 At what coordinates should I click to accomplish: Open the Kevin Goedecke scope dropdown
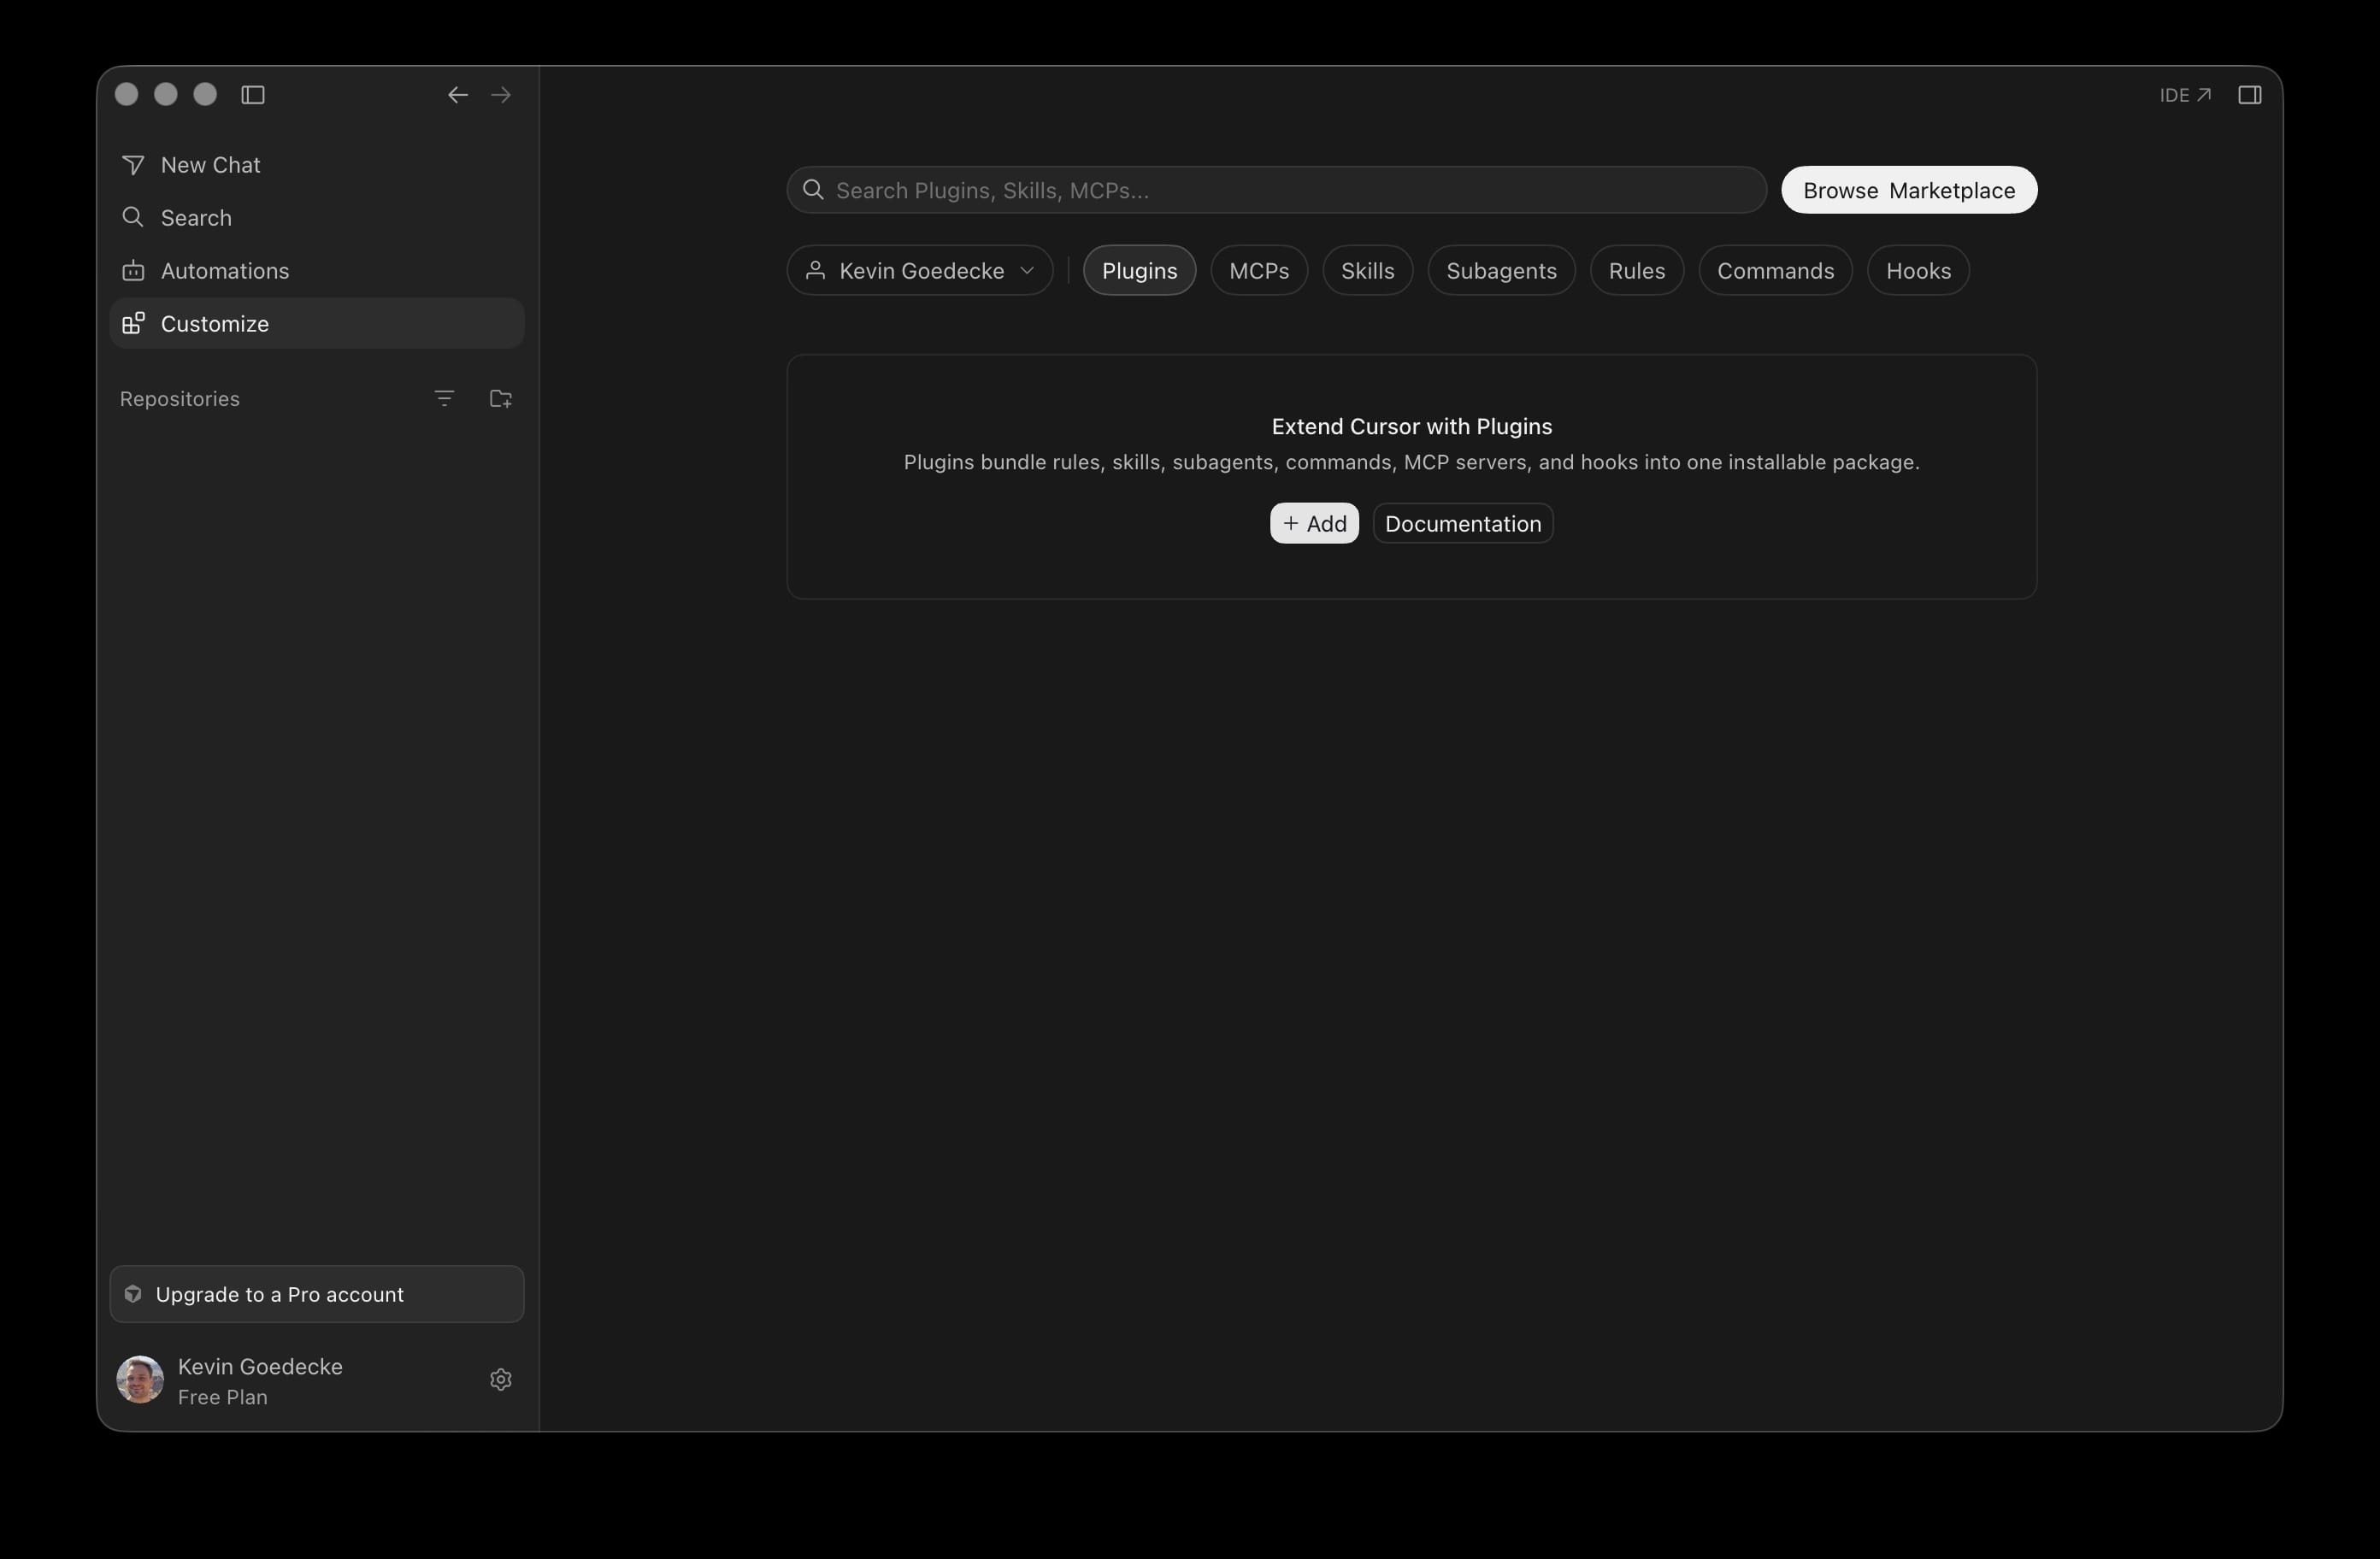coord(919,271)
